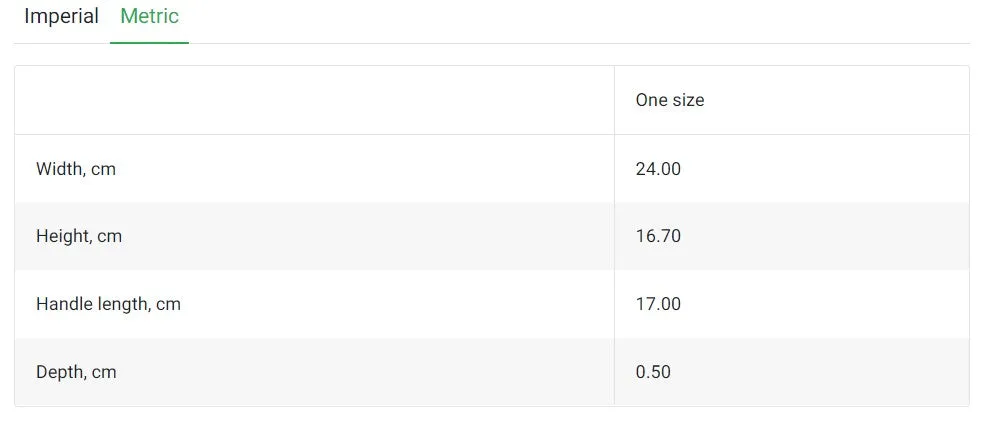Viewport: 996px width, 427px height.
Task: Select the Metric tab
Action: pos(149,16)
